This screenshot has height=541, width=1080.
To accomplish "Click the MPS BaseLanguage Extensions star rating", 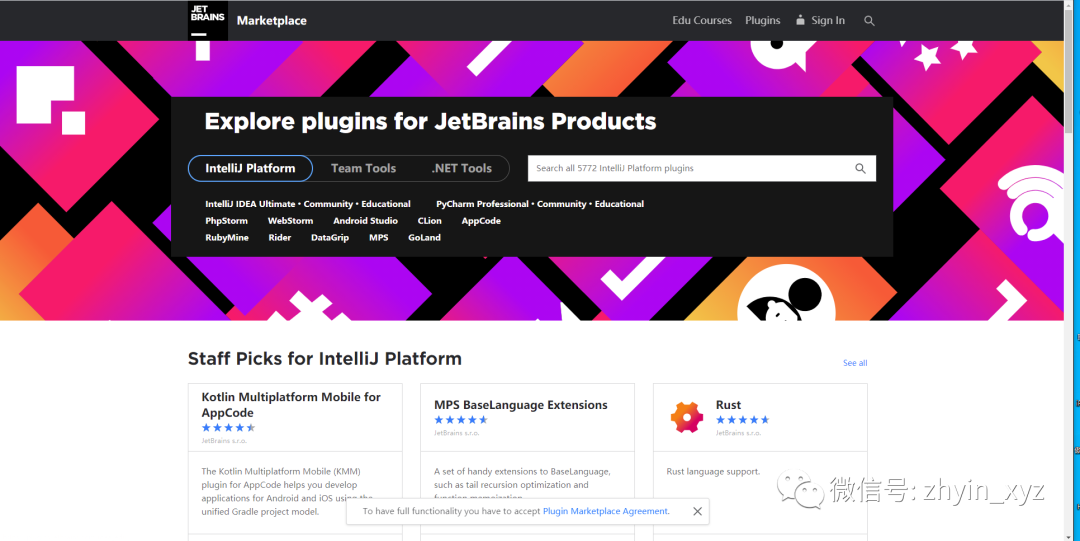I will pyautogui.click(x=461, y=420).
